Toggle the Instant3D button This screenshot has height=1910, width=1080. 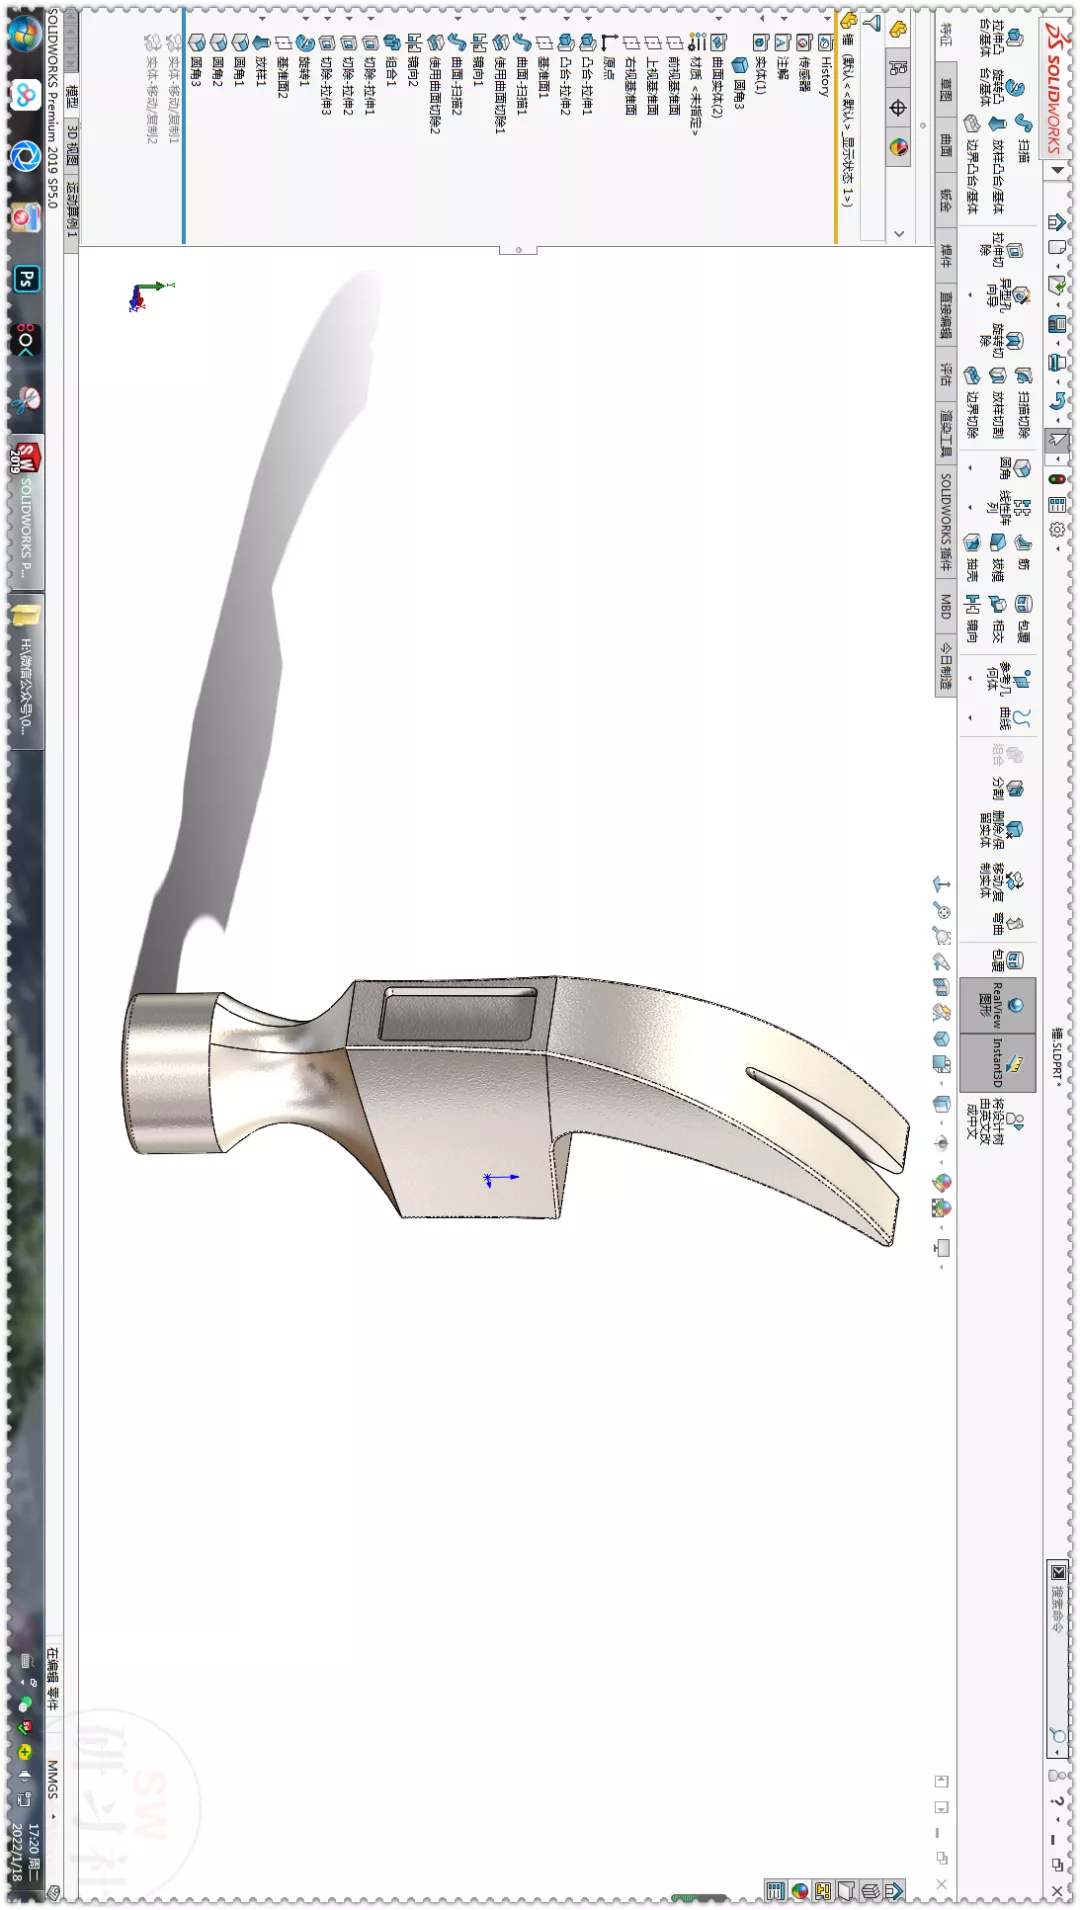998,1062
